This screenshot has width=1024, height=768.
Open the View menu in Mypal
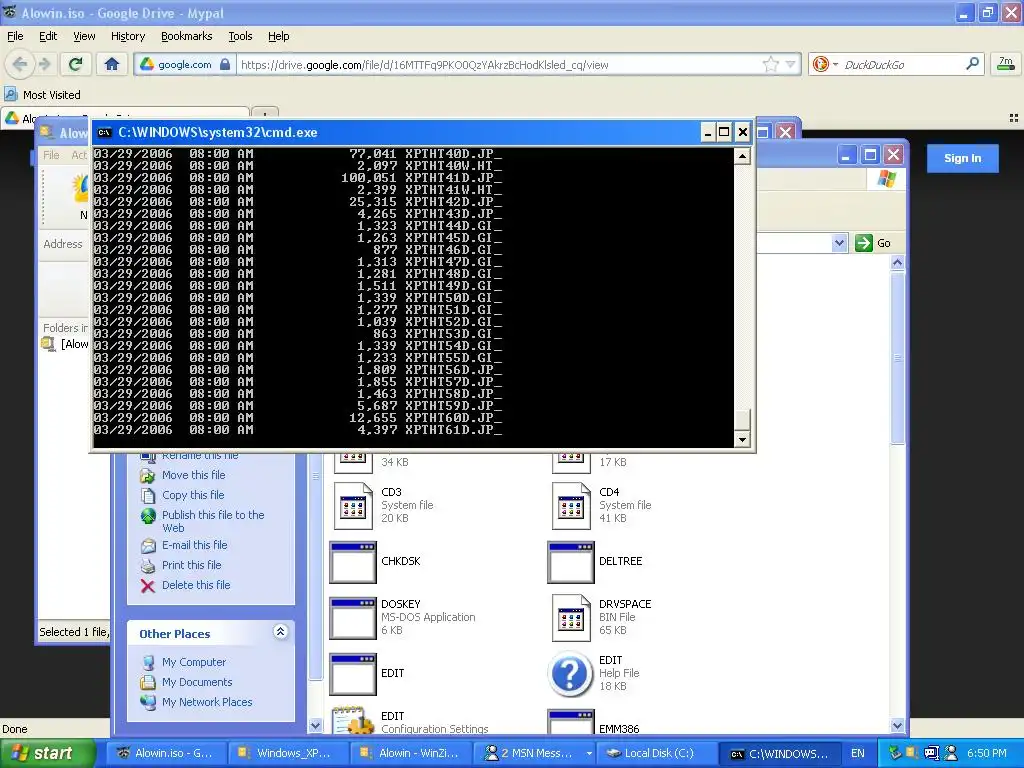tap(84, 36)
